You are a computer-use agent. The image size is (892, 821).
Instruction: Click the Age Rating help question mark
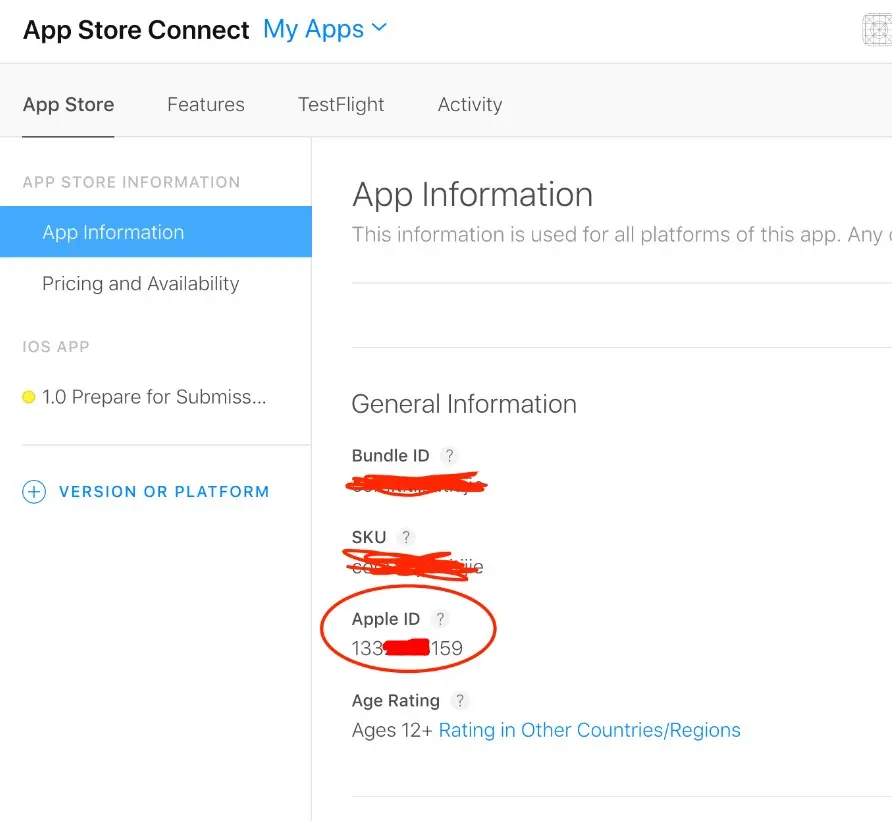tap(460, 700)
